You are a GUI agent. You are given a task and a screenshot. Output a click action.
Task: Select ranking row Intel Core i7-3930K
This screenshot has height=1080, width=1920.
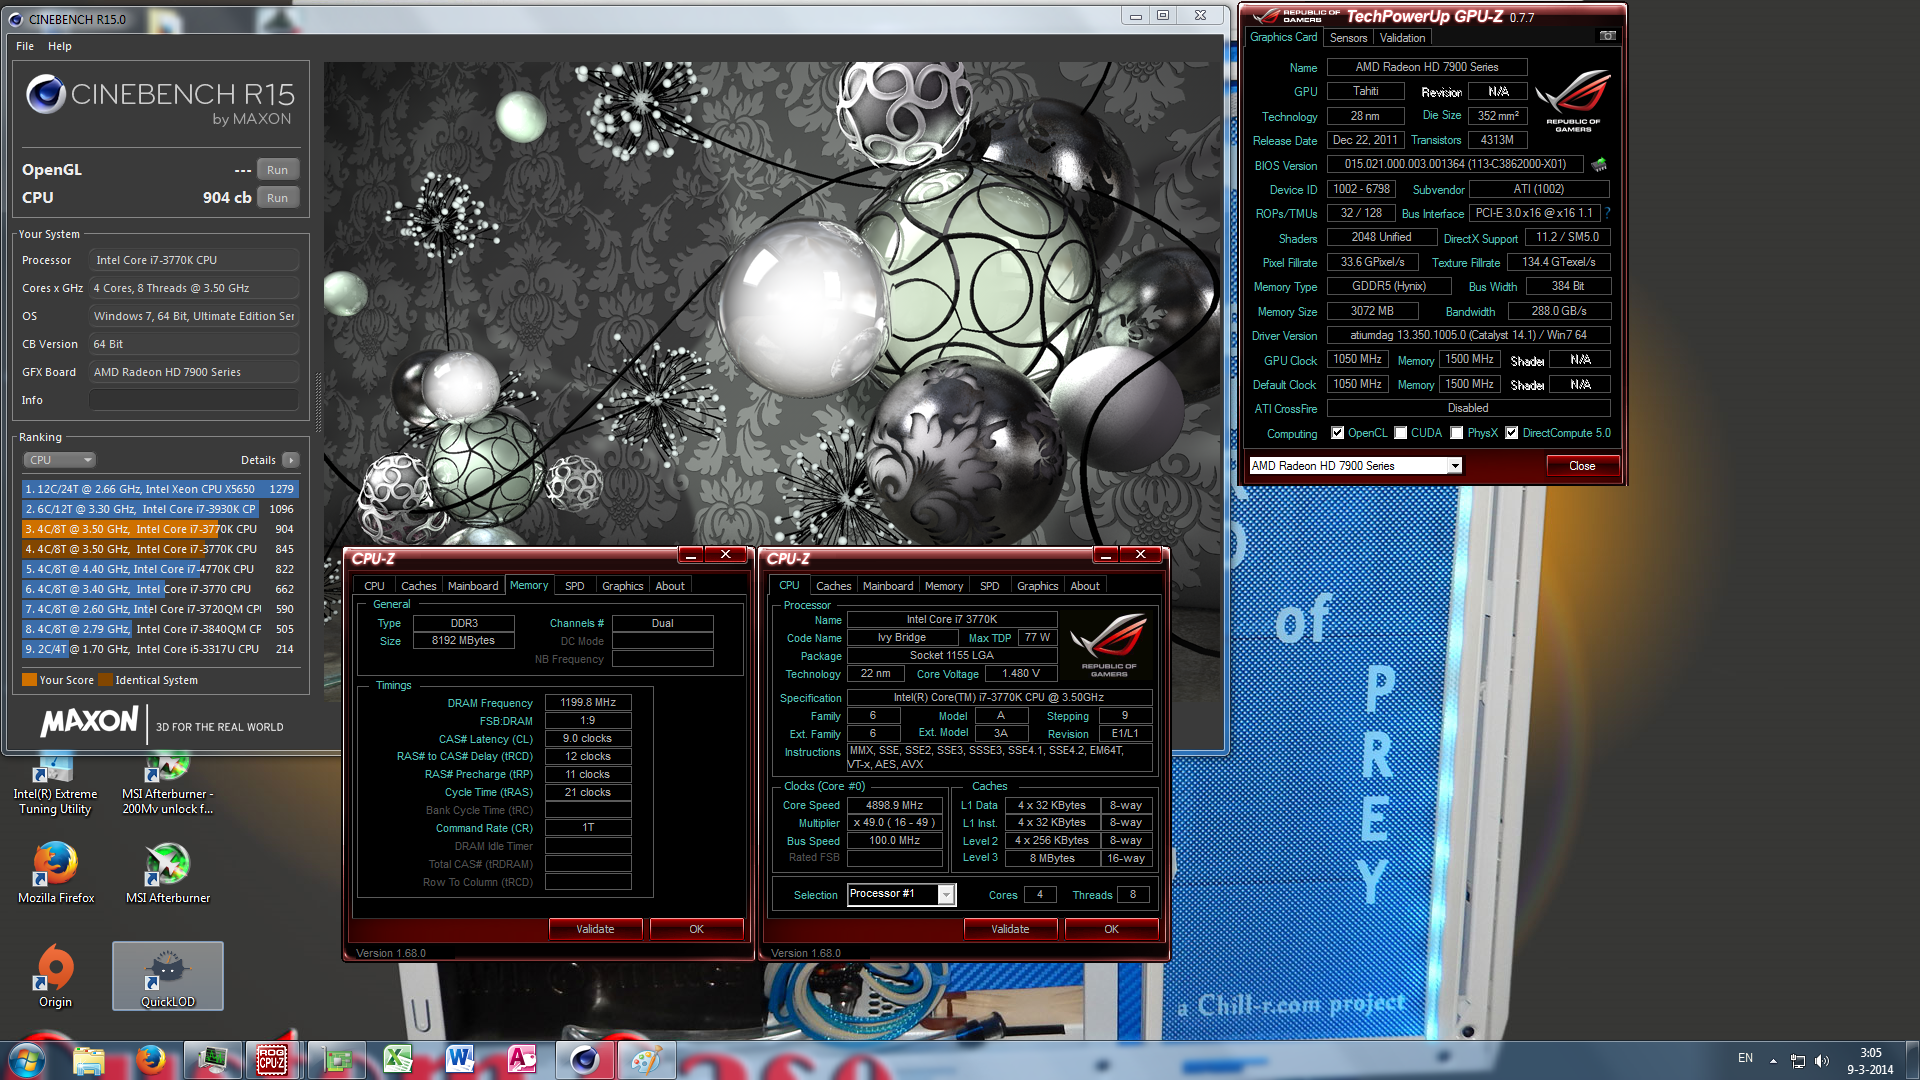[x=160, y=509]
